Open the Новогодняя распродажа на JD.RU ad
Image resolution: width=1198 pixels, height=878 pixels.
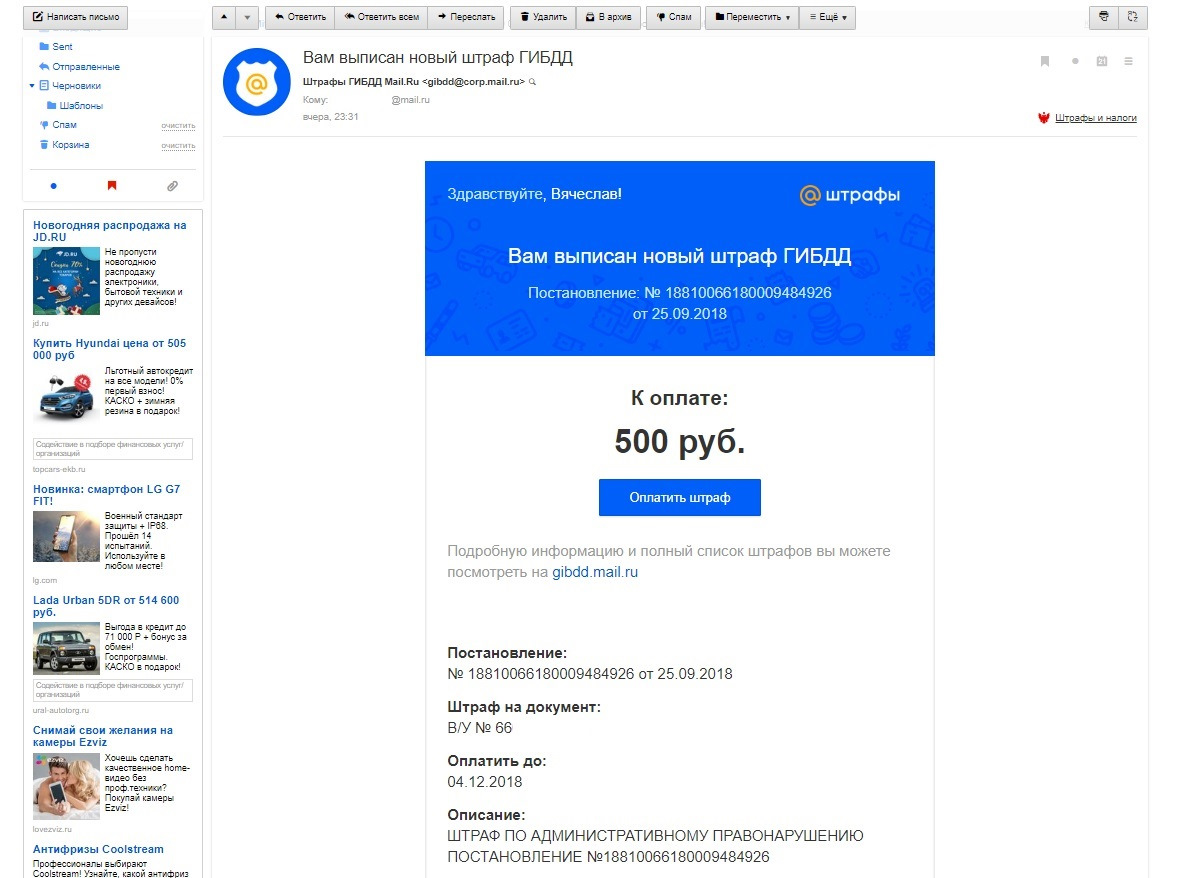tap(109, 231)
